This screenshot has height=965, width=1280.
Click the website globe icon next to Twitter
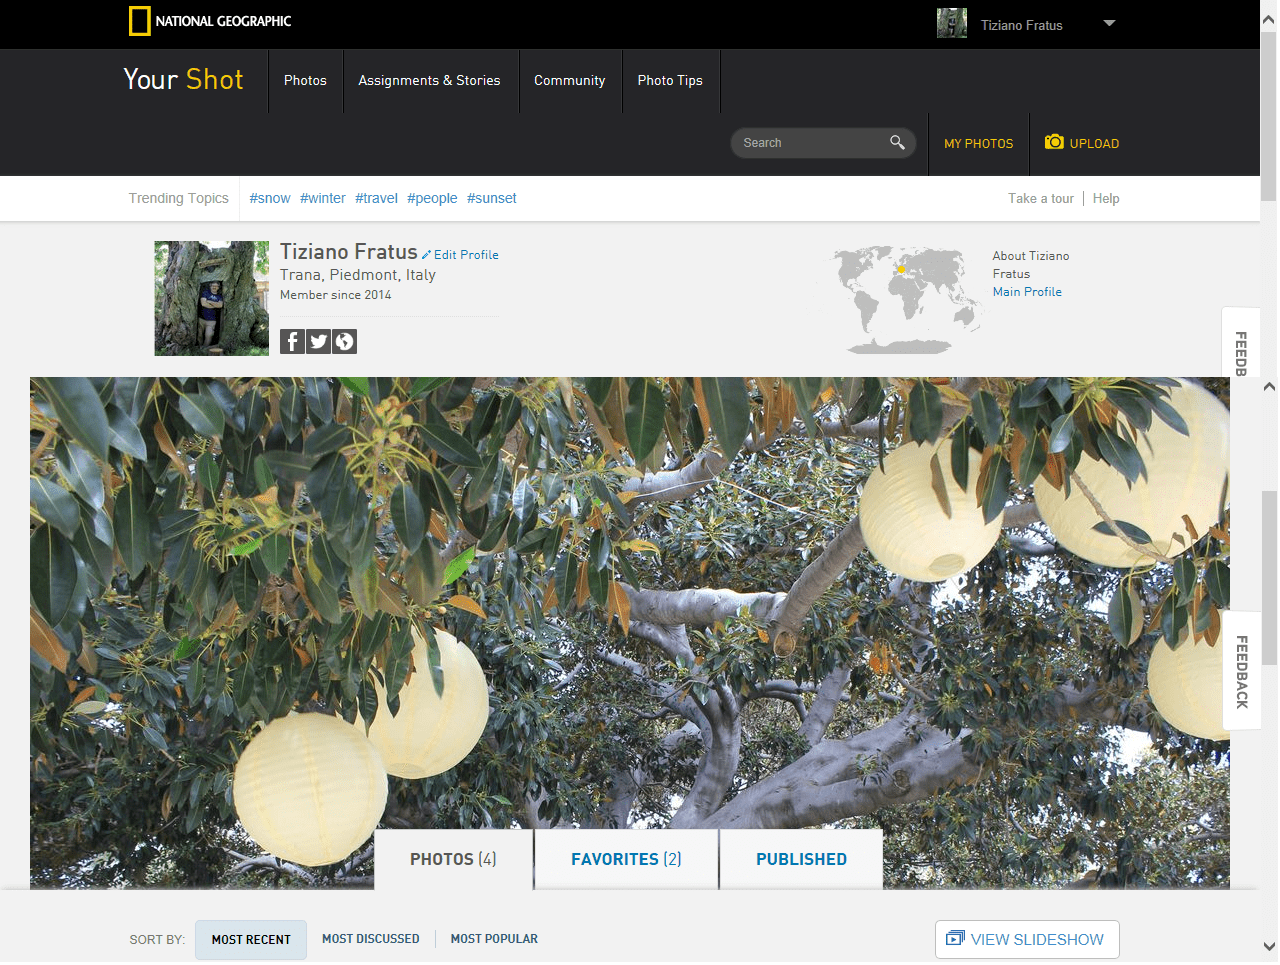tap(344, 341)
